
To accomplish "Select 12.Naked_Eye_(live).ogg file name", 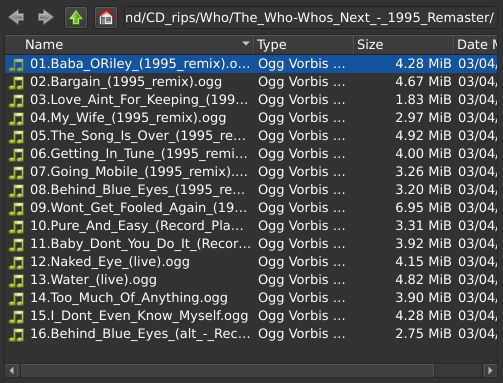I will coord(110,262).
